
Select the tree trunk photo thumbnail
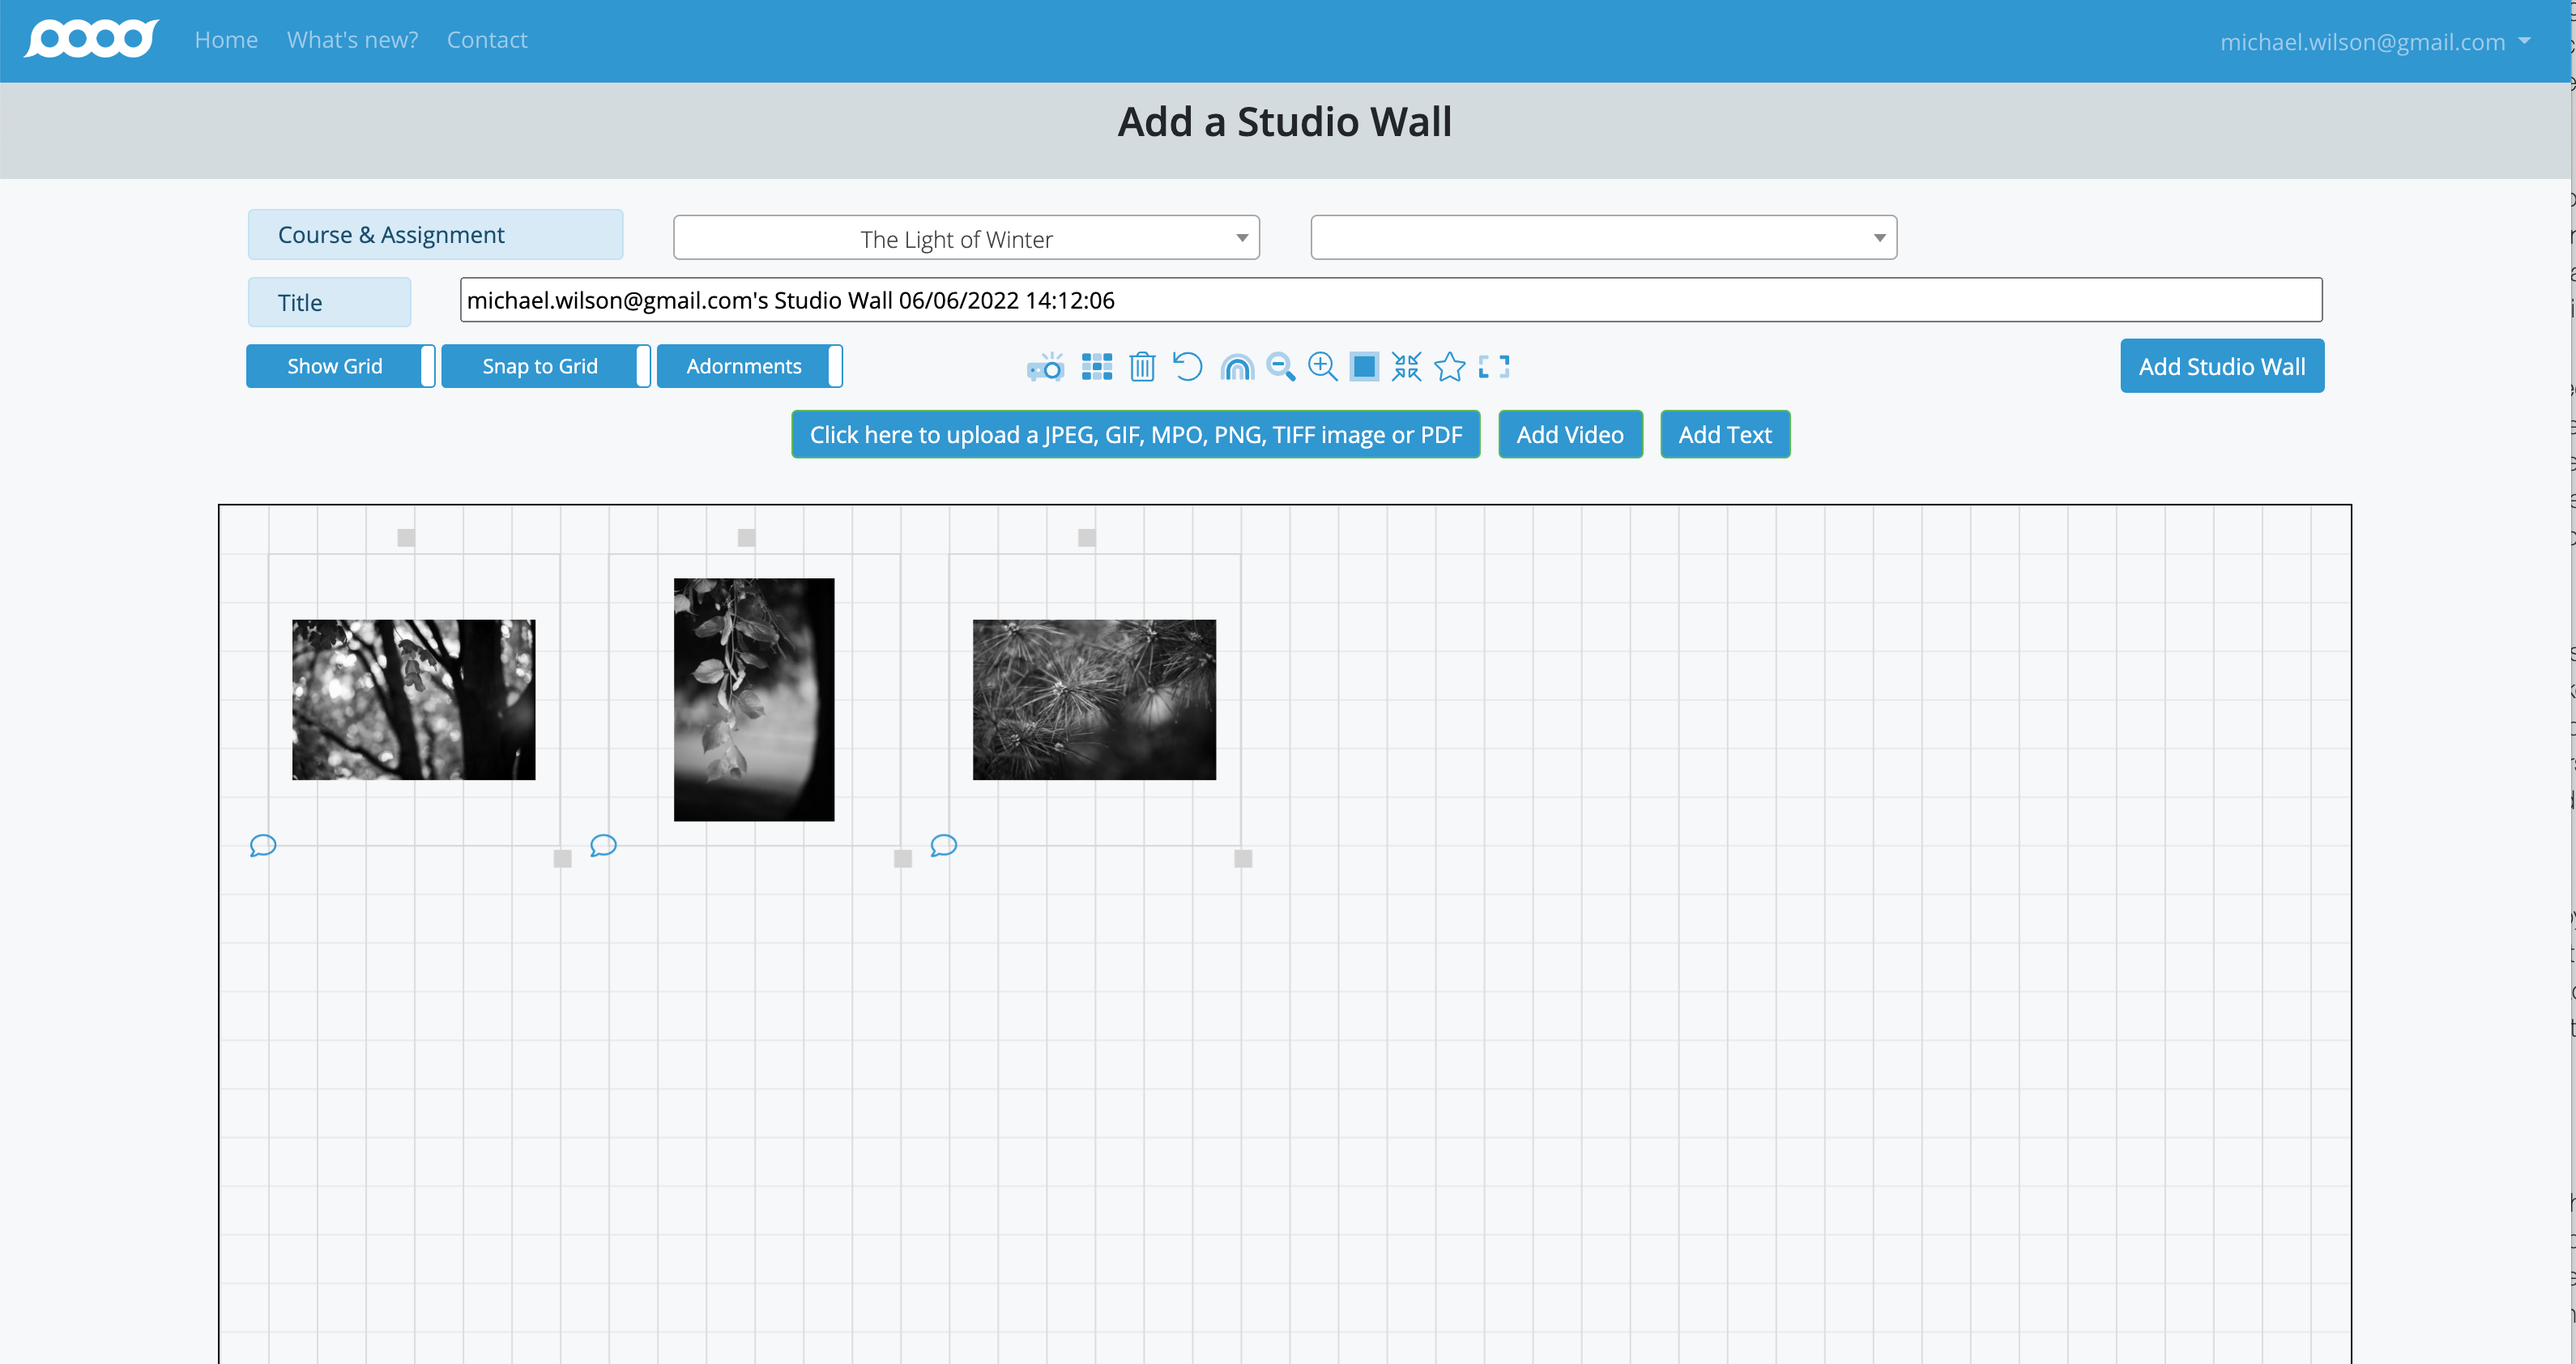(414, 700)
